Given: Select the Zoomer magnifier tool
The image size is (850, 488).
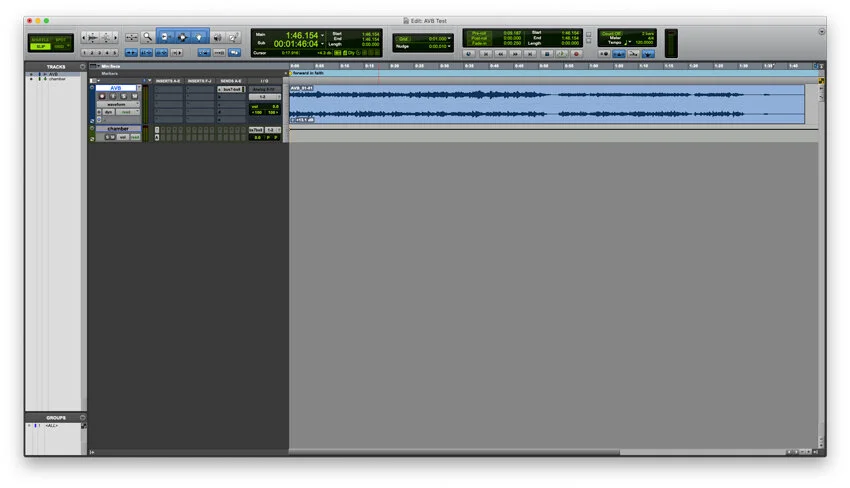Looking at the screenshot, I should (148, 37).
